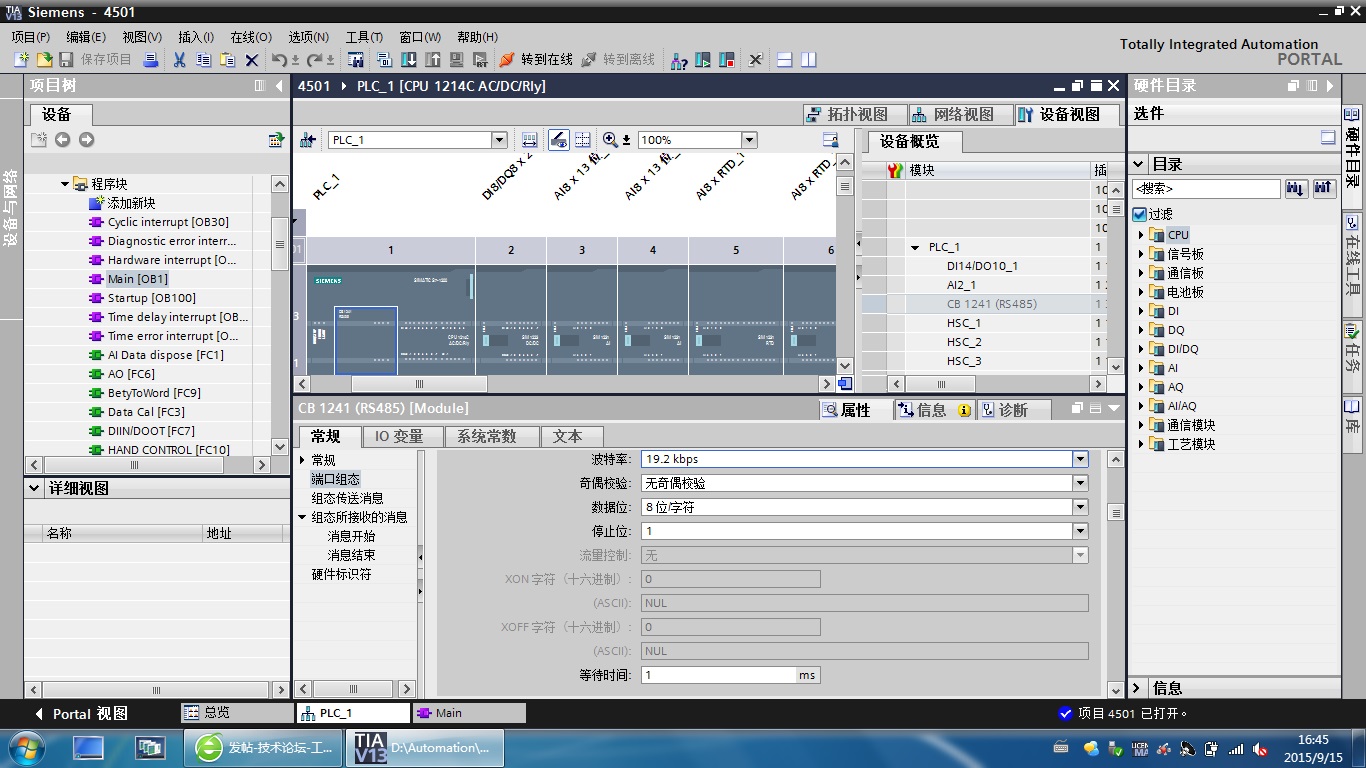Screen dimensions: 1366x768
Task: Click the forward arrow icon in project tree
Action: click(x=86, y=140)
